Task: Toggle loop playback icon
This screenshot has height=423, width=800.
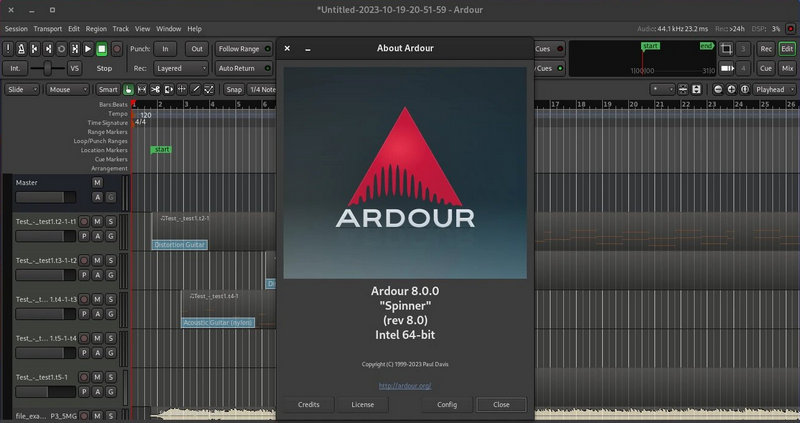Action: [x=62, y=48]
